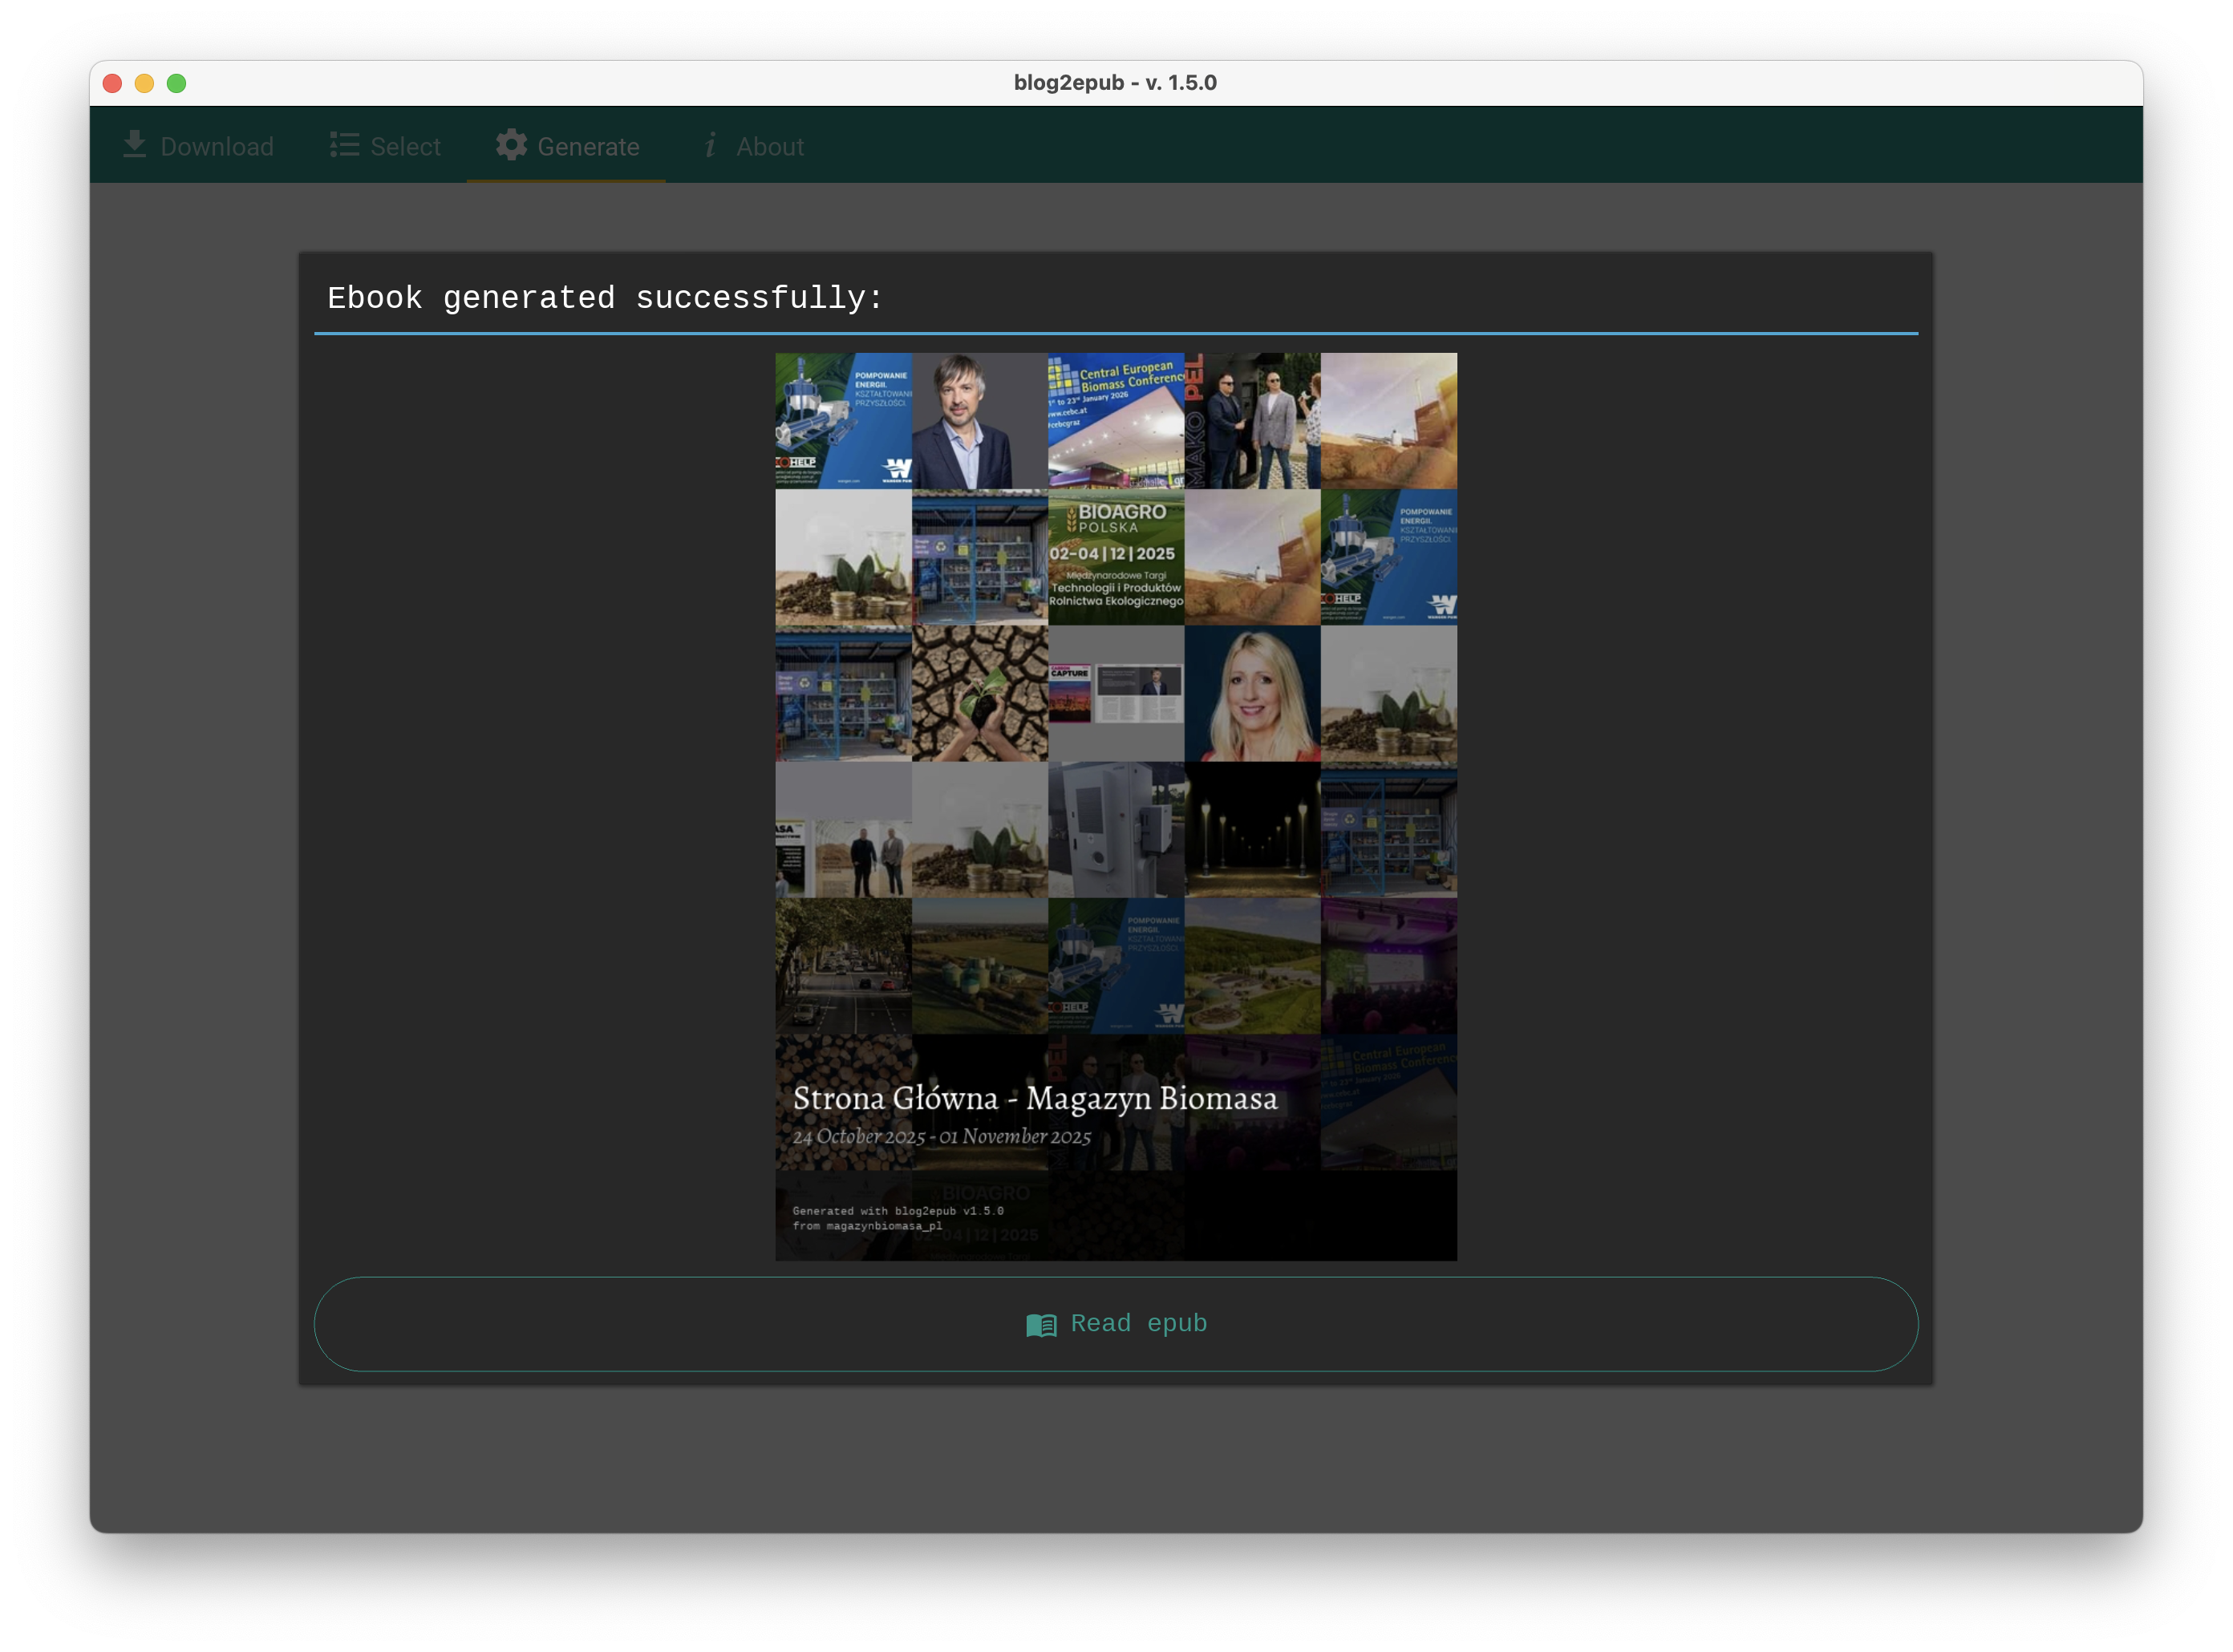Click the download arrow icon
2233x1652 pixels.
click(135, 145)
